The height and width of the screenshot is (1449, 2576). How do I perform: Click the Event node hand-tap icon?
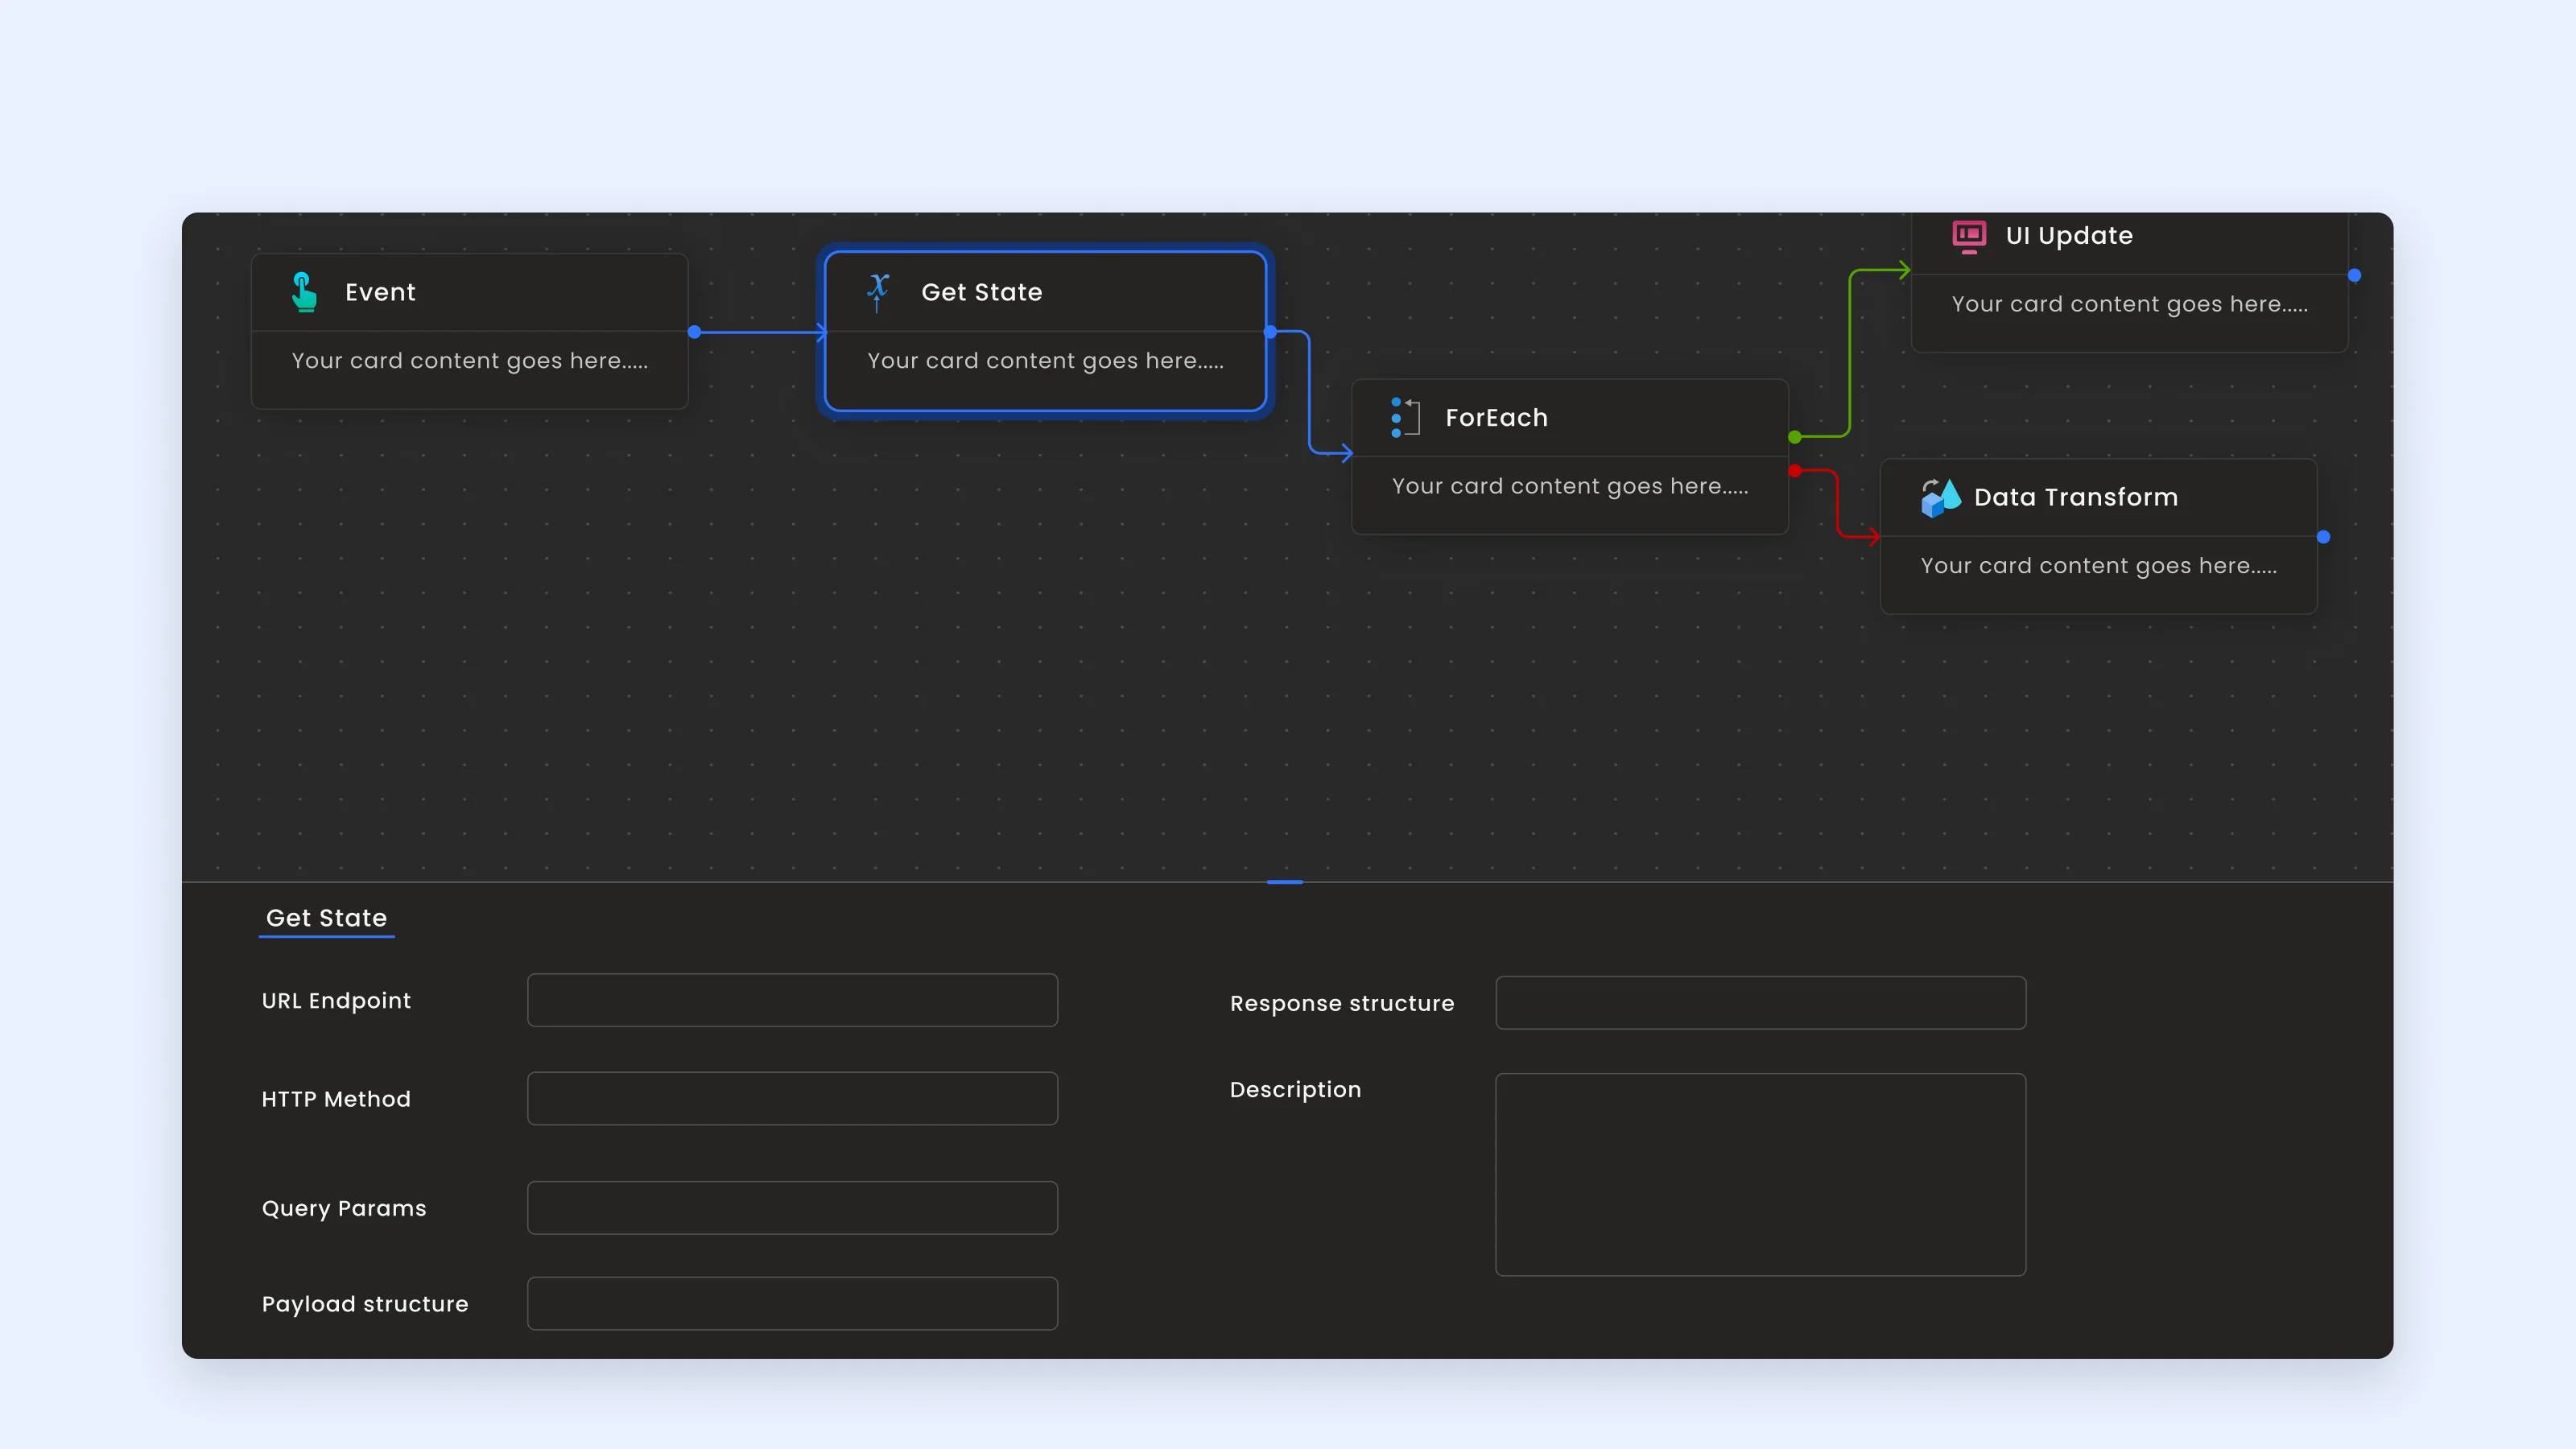pos(304,292)
